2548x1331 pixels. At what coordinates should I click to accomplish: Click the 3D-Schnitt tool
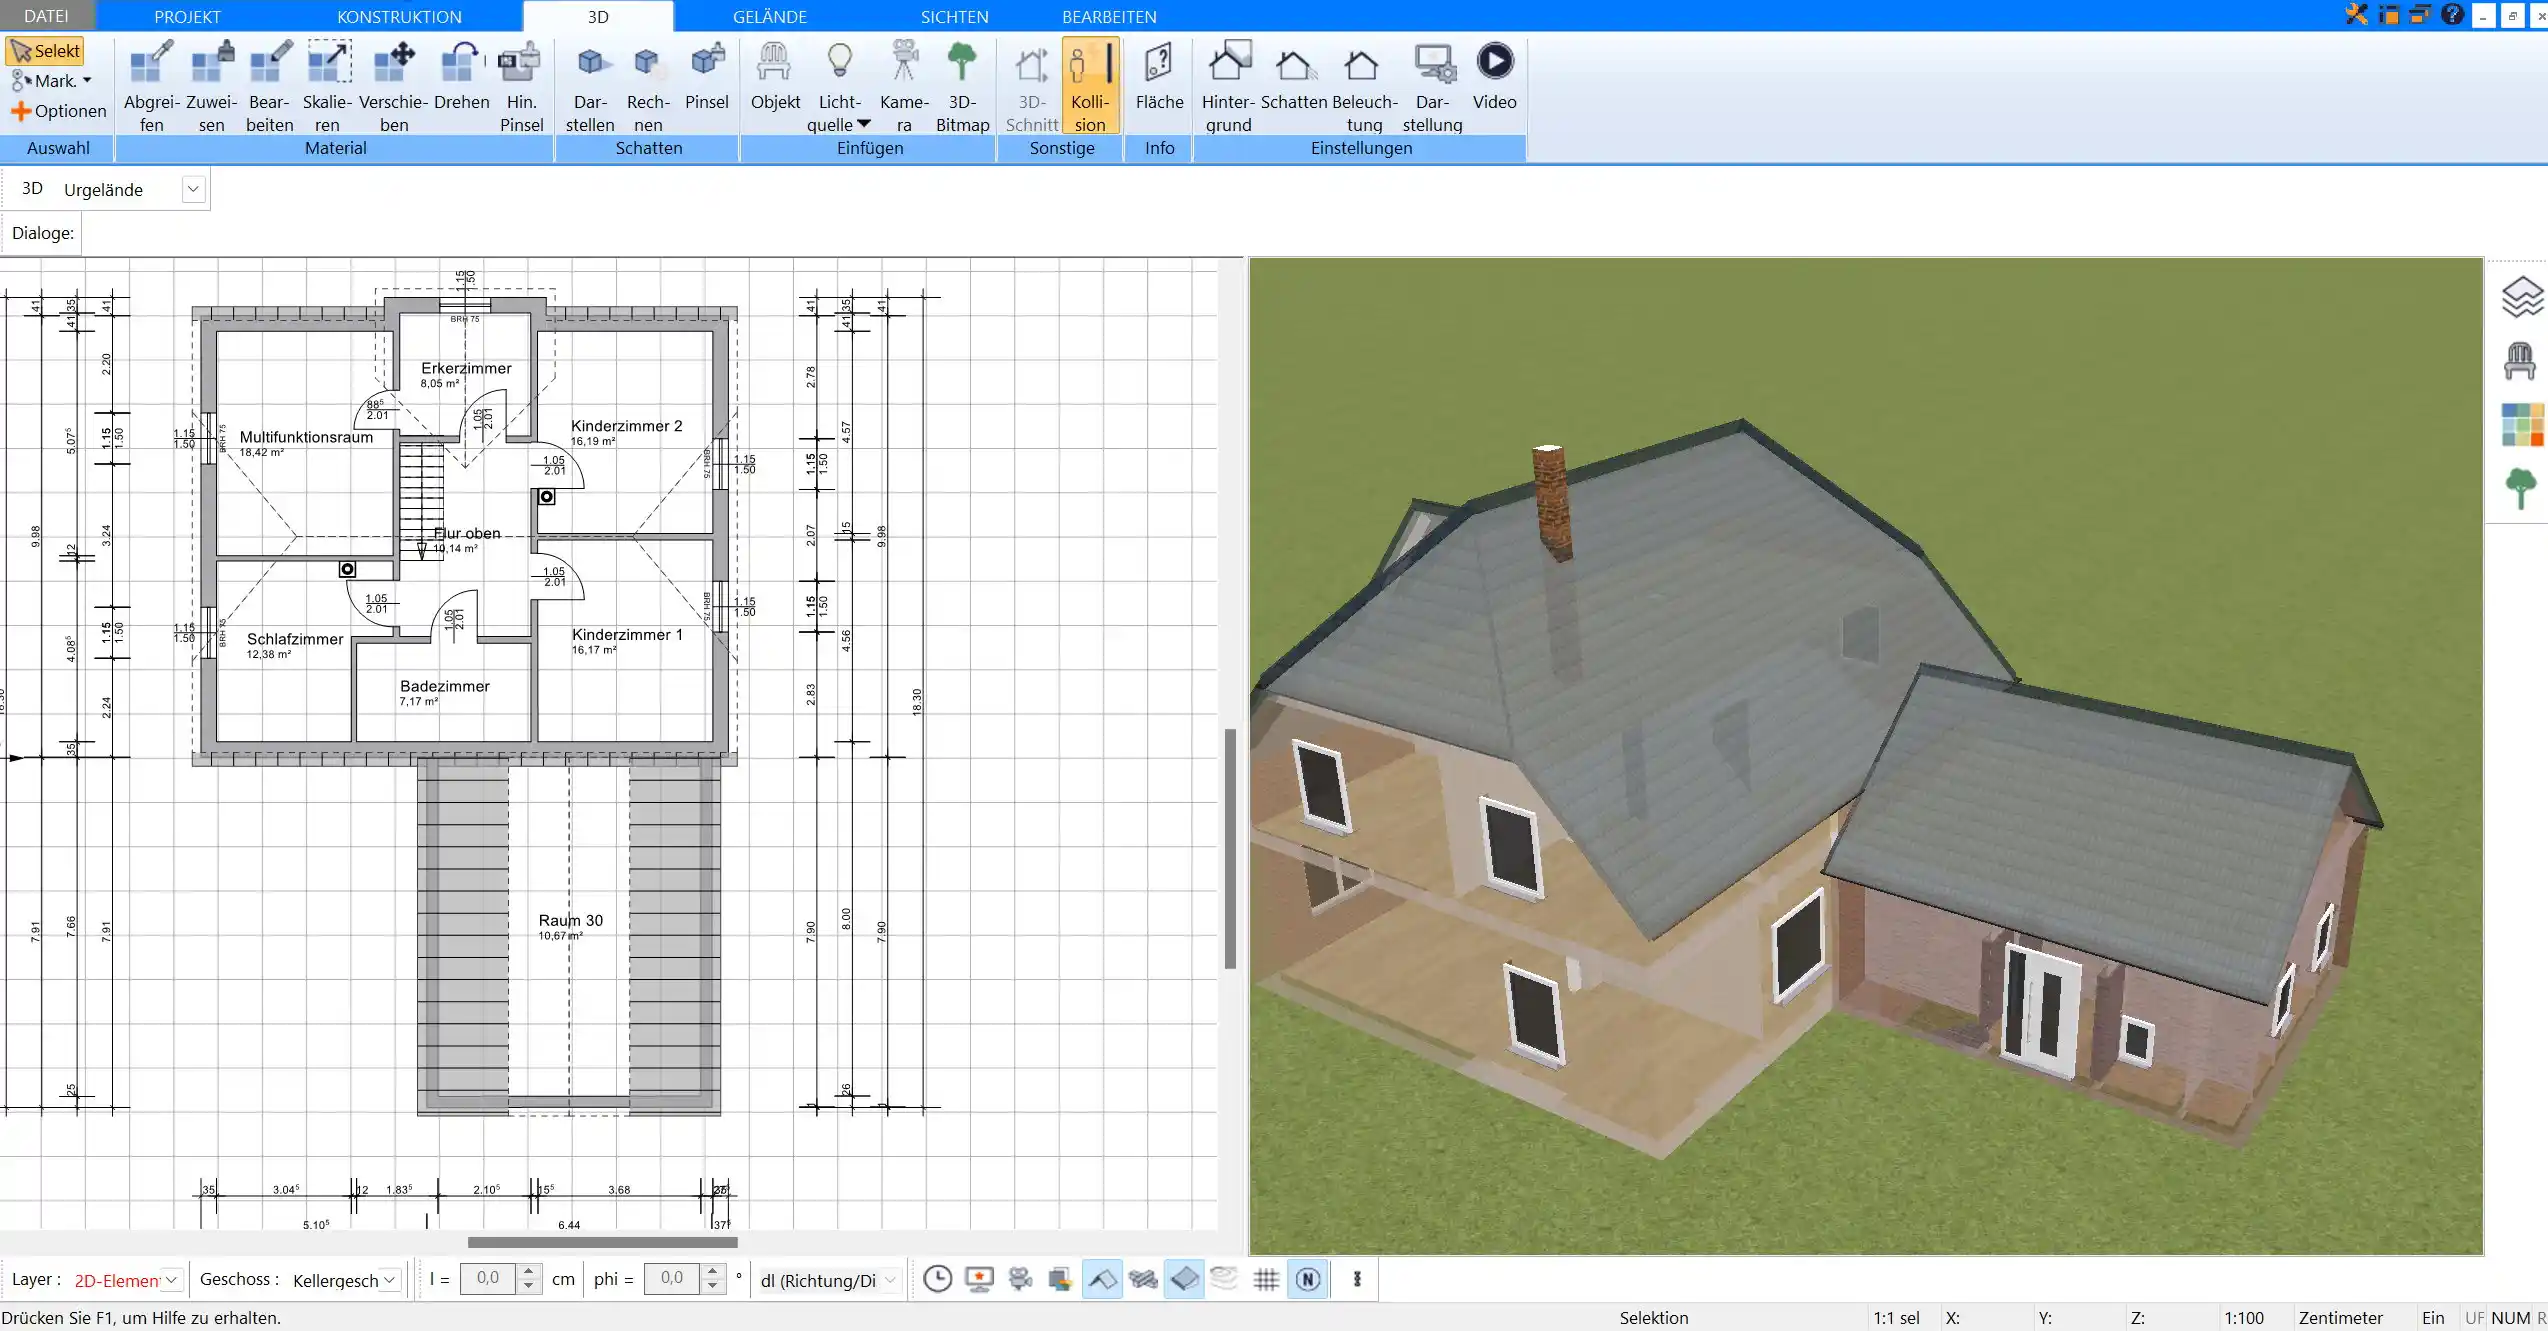(1032, 86)
